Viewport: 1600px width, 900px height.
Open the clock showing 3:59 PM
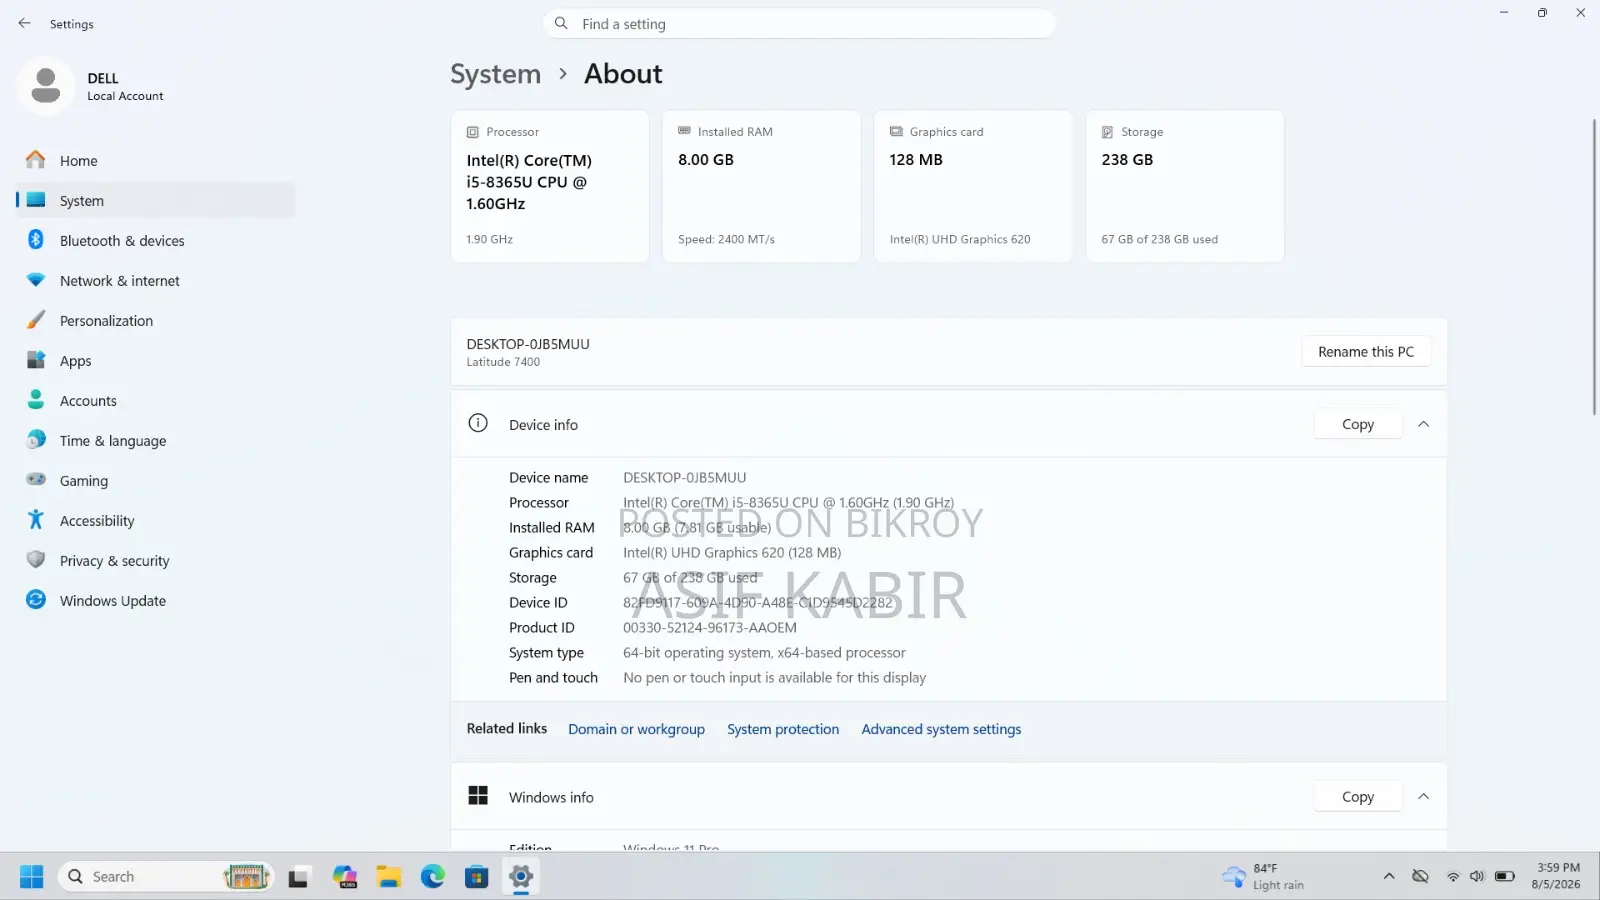point(1557,876)
